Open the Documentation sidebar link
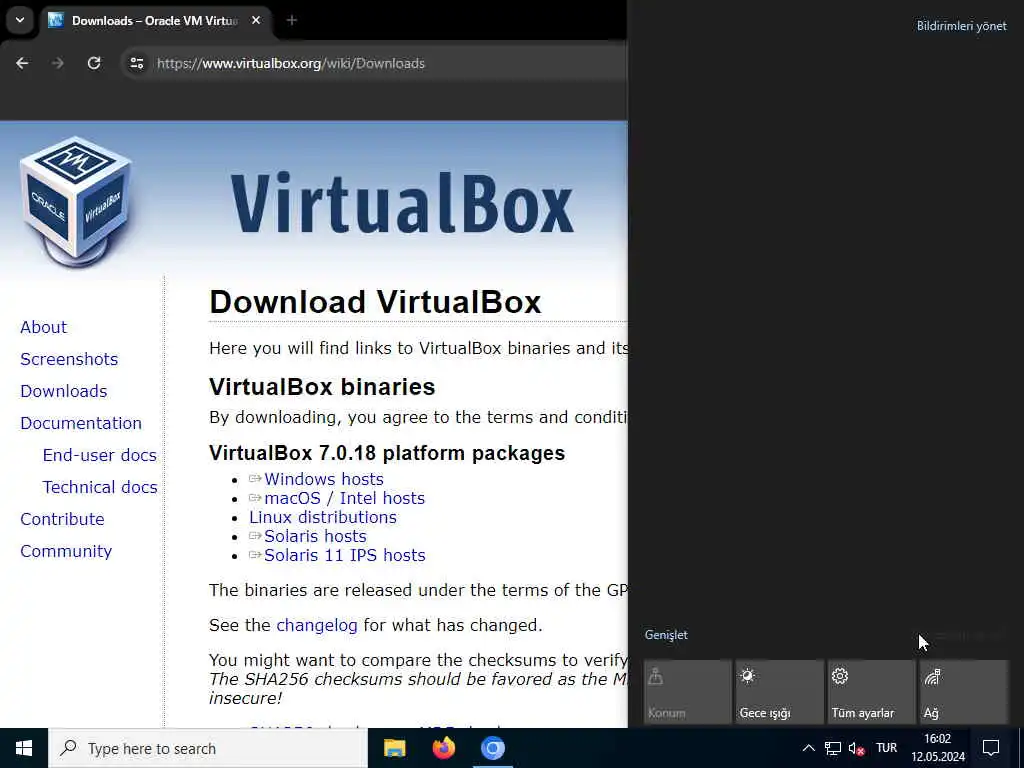1024x768 pixels. point(81,423)
